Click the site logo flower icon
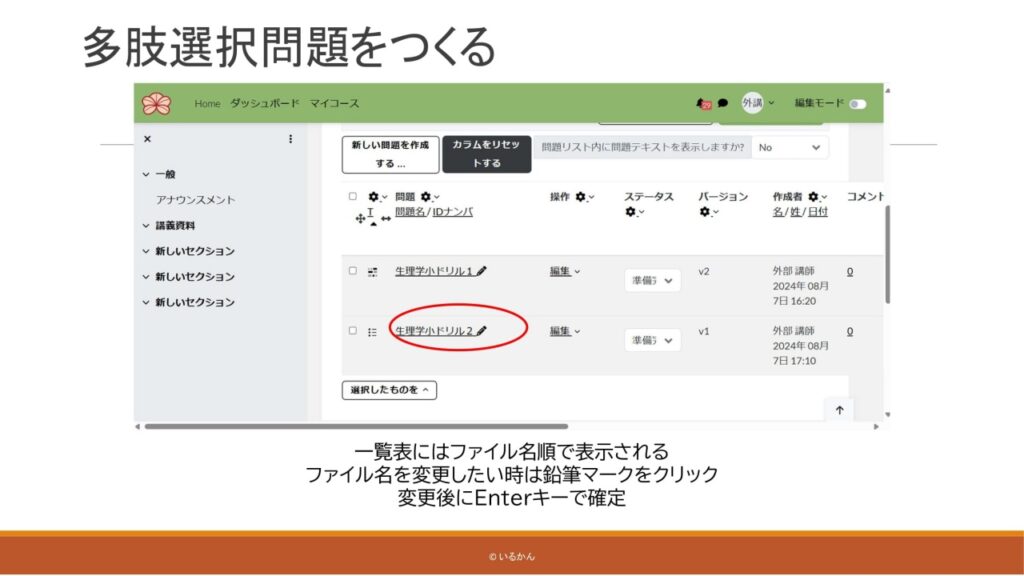Screen dimensions: 1024x576 point(156,103)
